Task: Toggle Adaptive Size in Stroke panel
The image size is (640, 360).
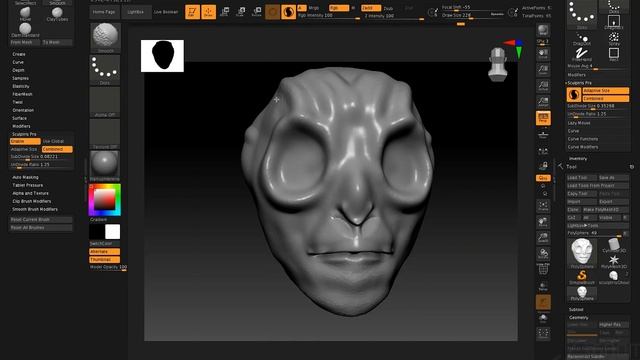Action: coord(606,91)
